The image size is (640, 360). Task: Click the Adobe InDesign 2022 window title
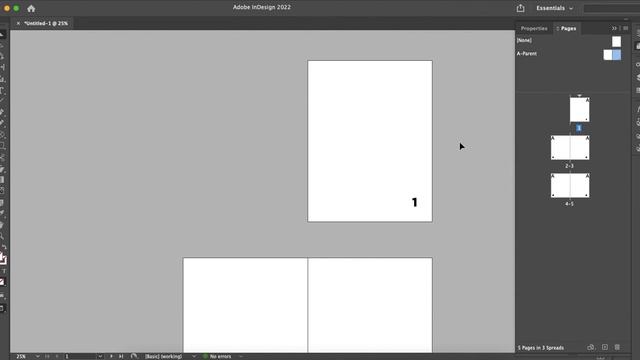pyautogui.click(x=262, y=7)
